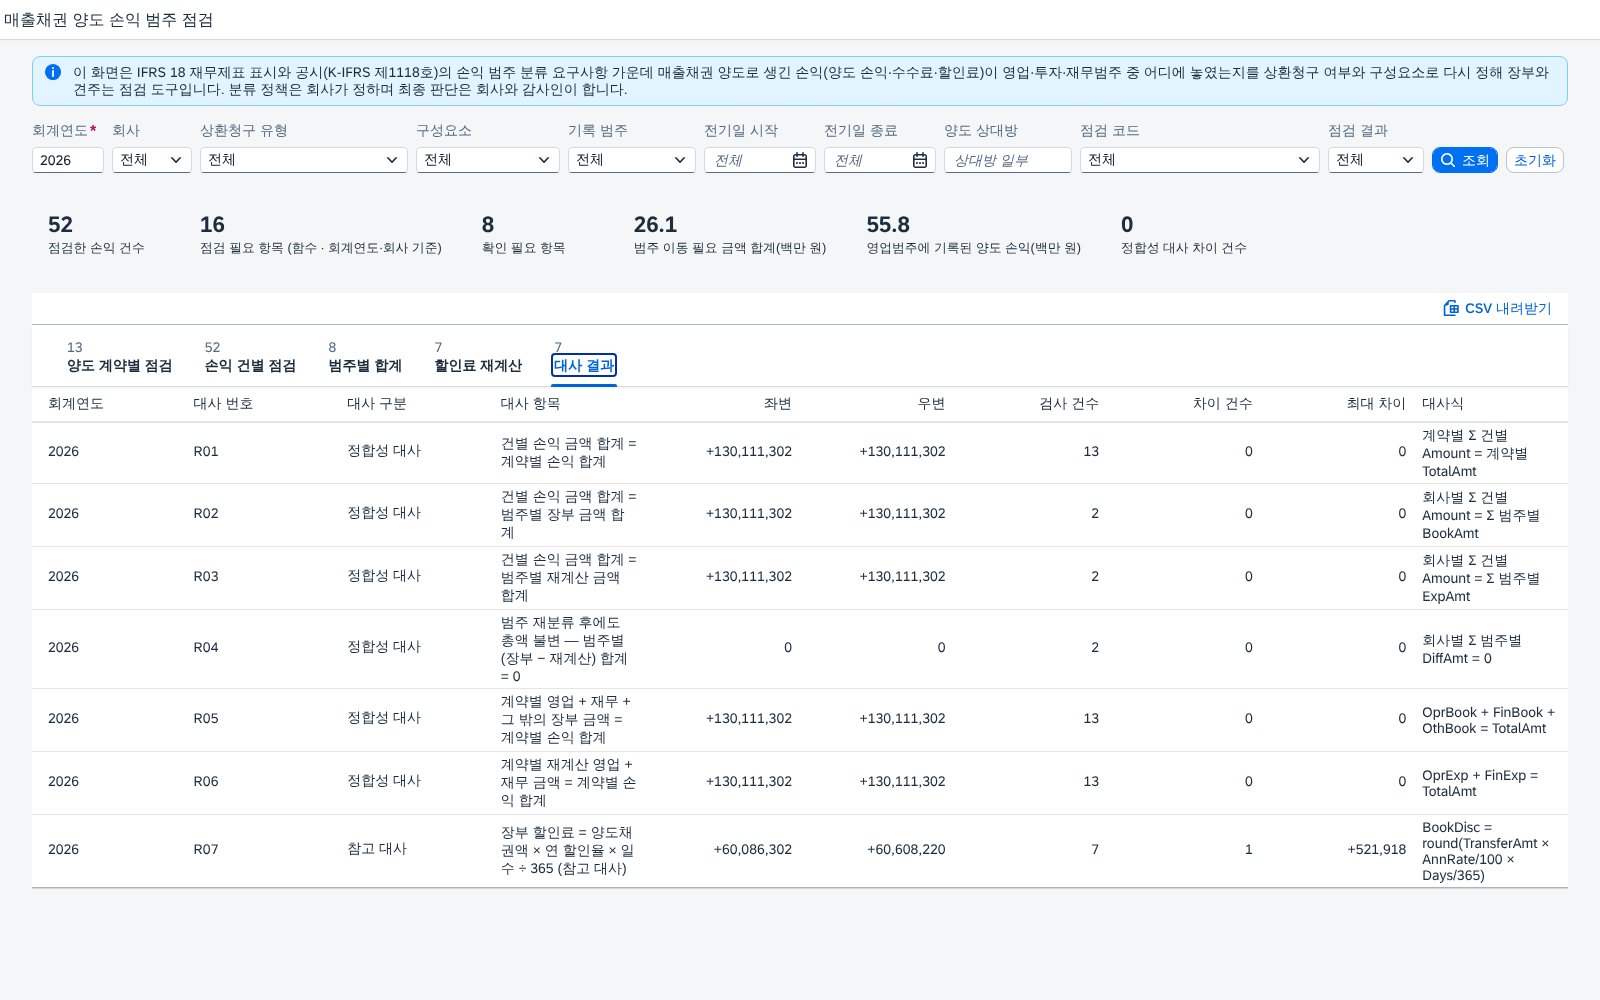This screenshot has height=1000, width=1600.
Task: Select the 대사 결과 tab
Action: point(584,365)
